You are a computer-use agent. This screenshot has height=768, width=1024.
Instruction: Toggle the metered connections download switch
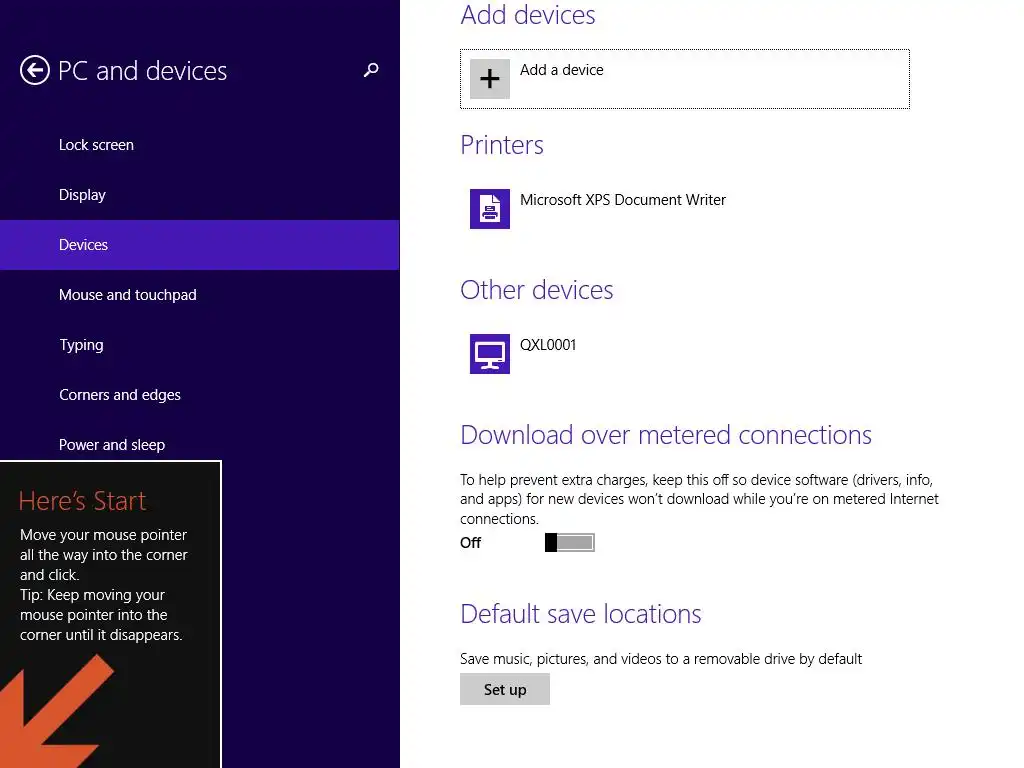[570, 542]
